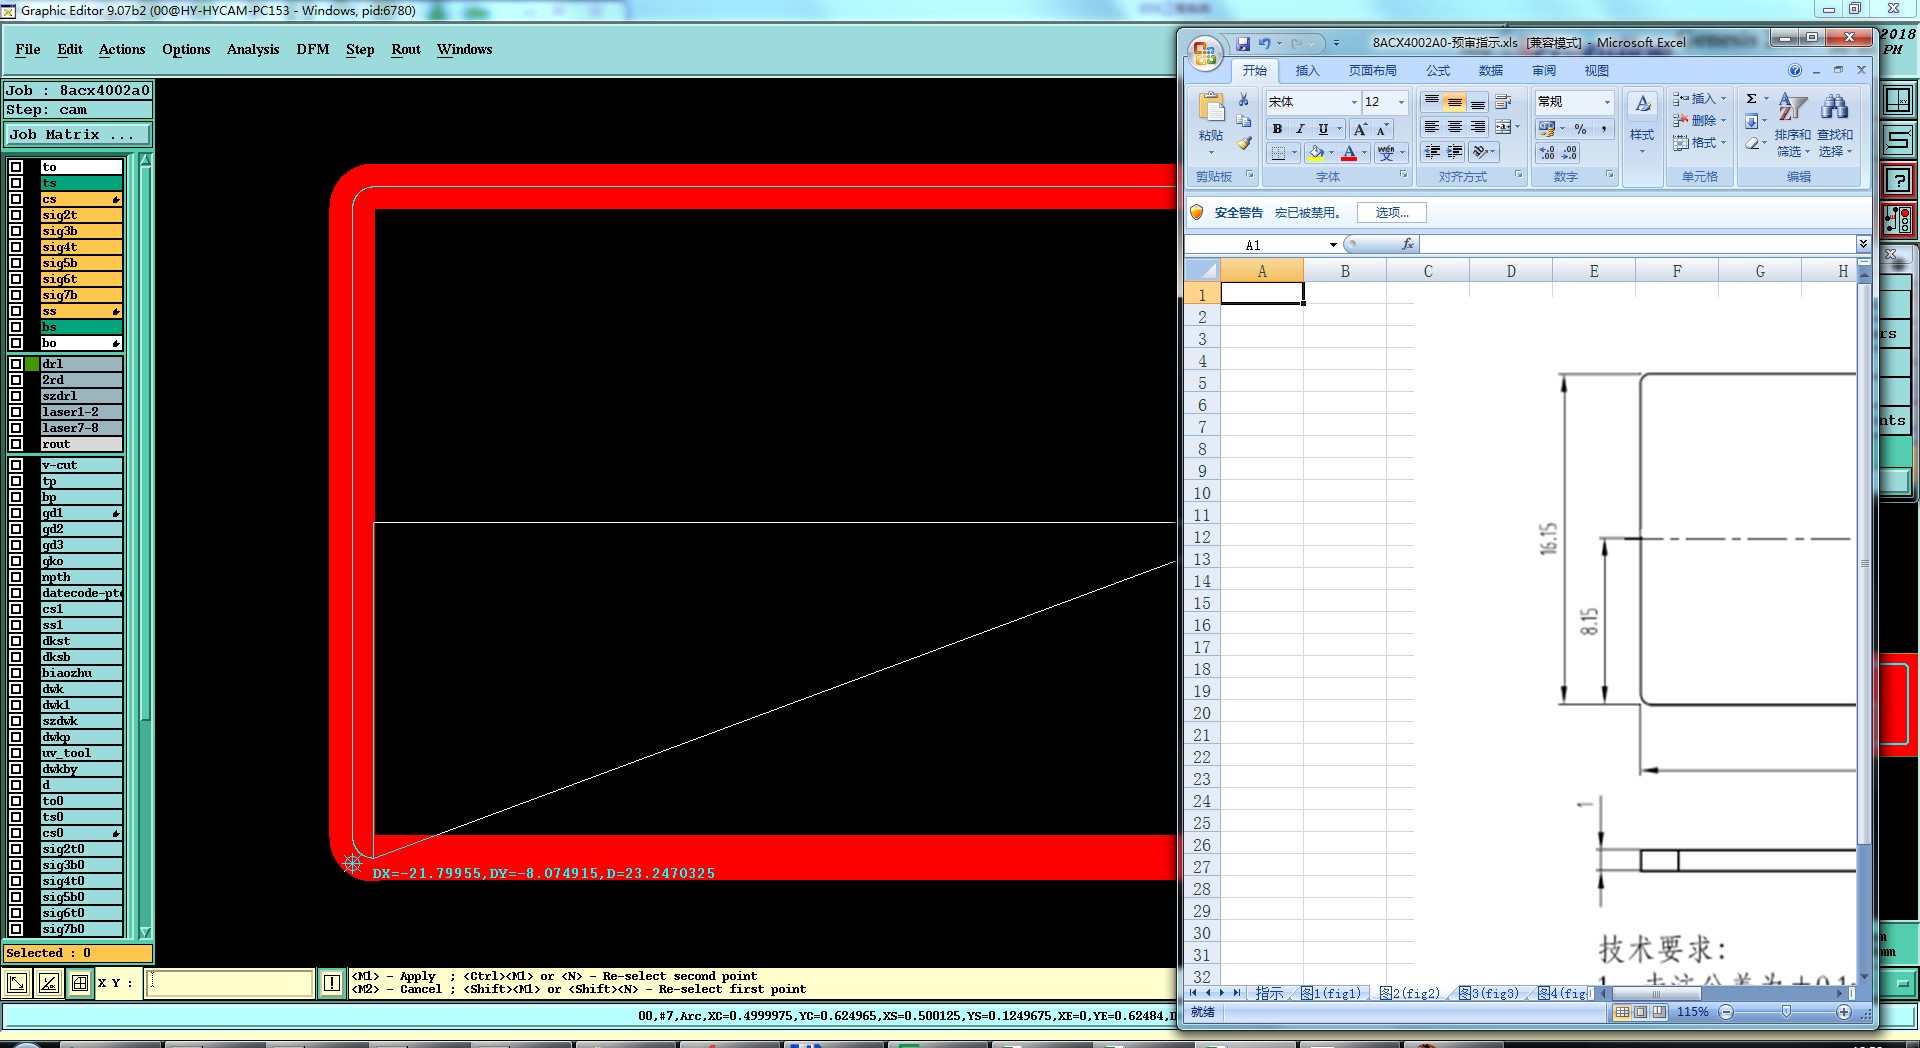Increase decimal places in Excel
The height and width of the screenshot is (1048, 1920).
click(1547, 153)
